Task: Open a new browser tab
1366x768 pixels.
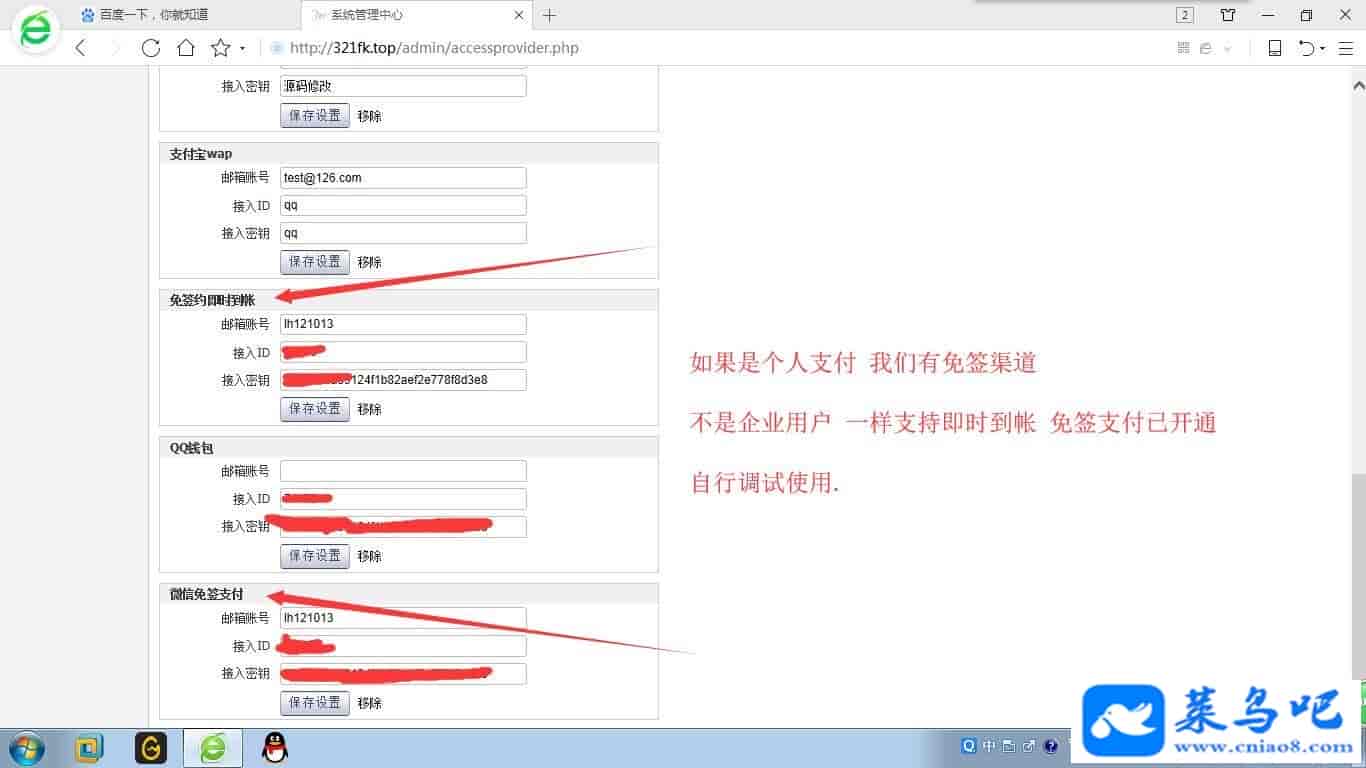Action: [549, 15]
